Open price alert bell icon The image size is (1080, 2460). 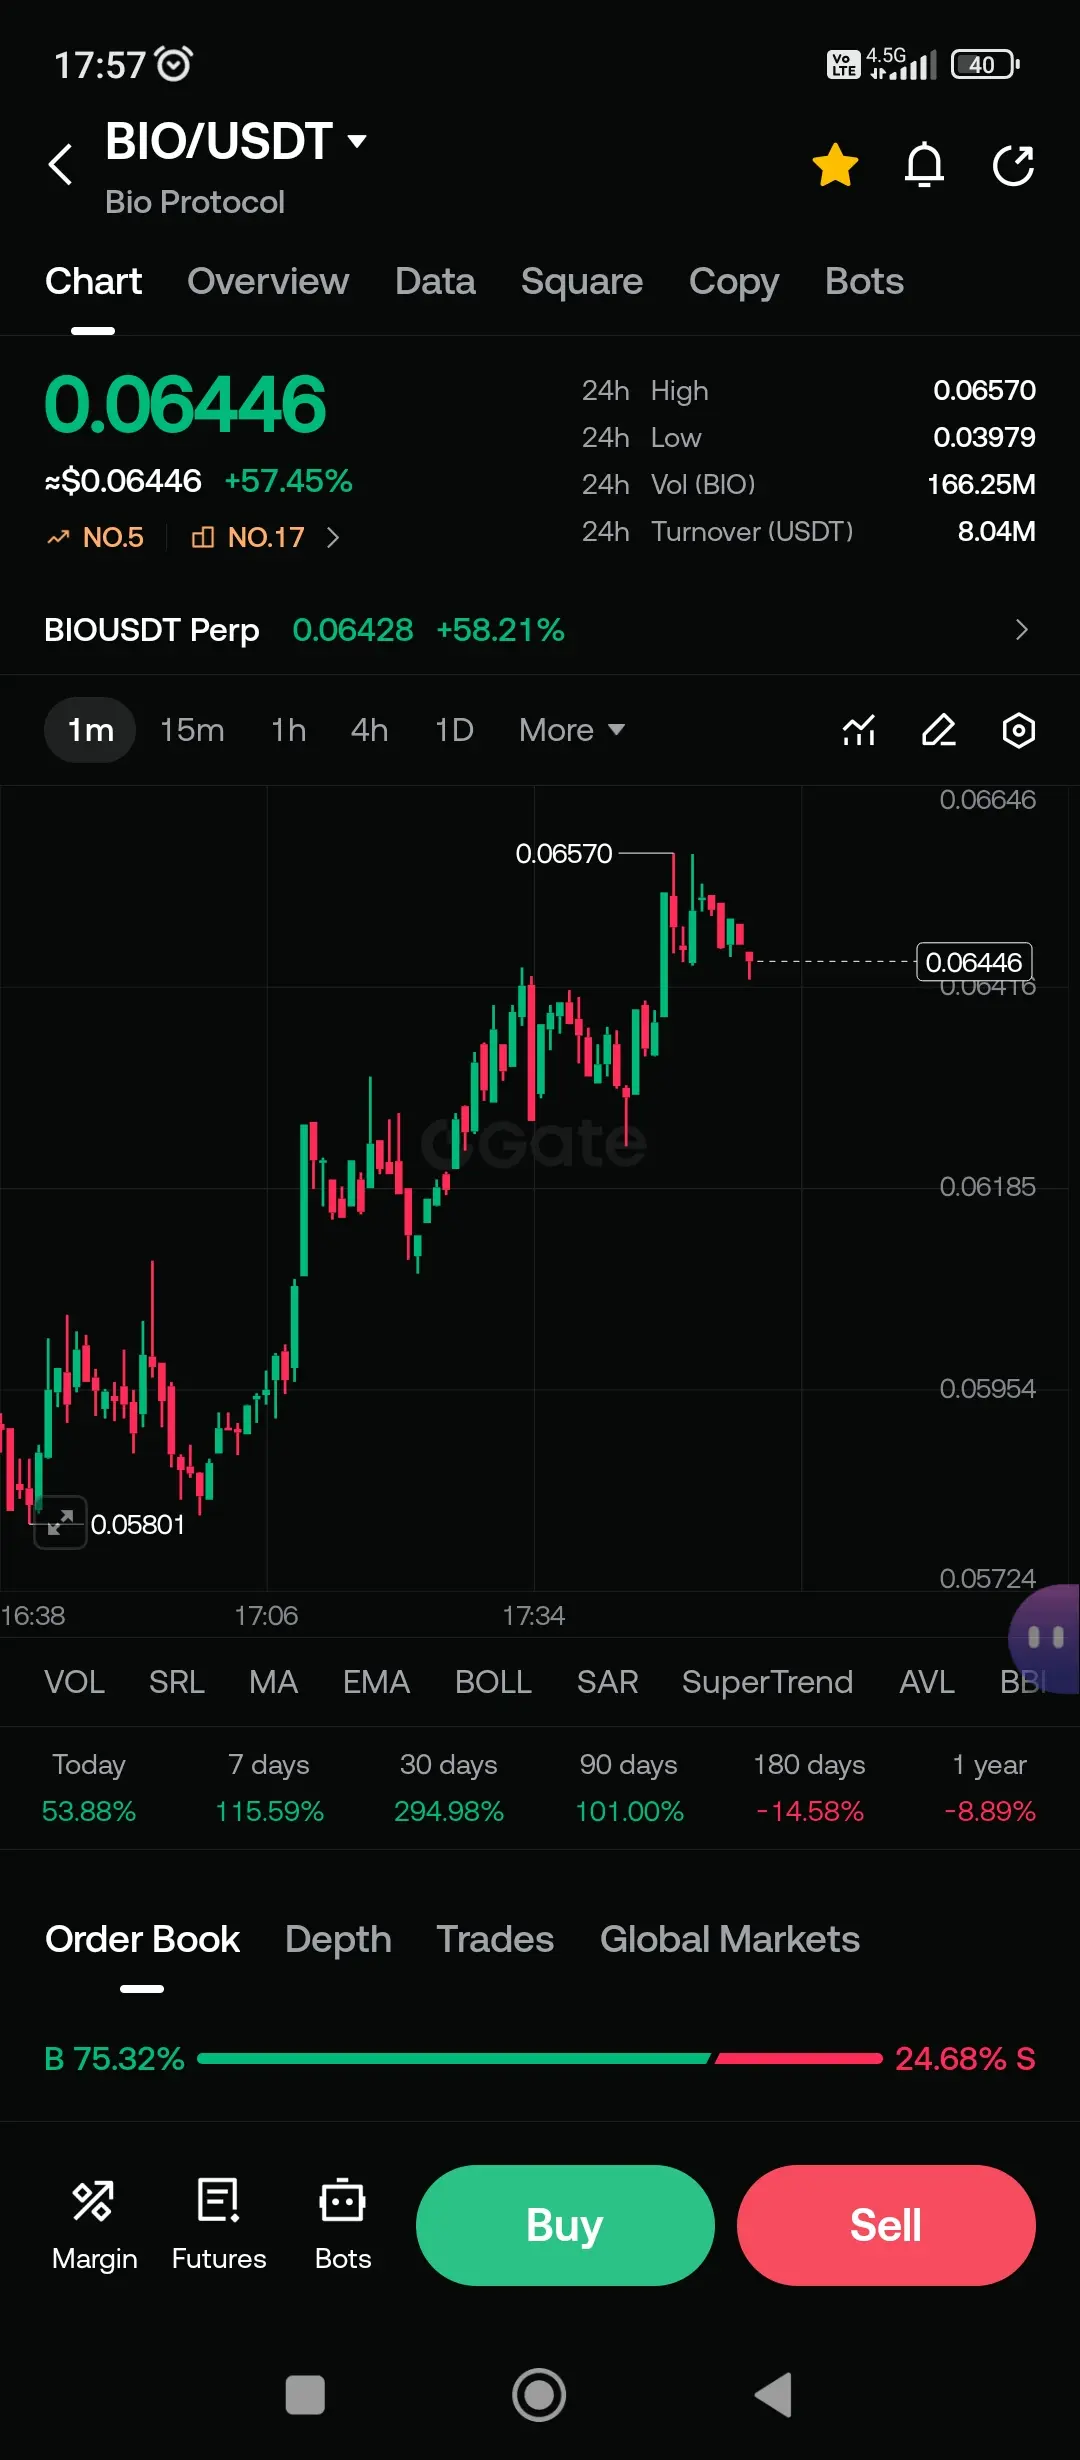[x=924, y=165]
